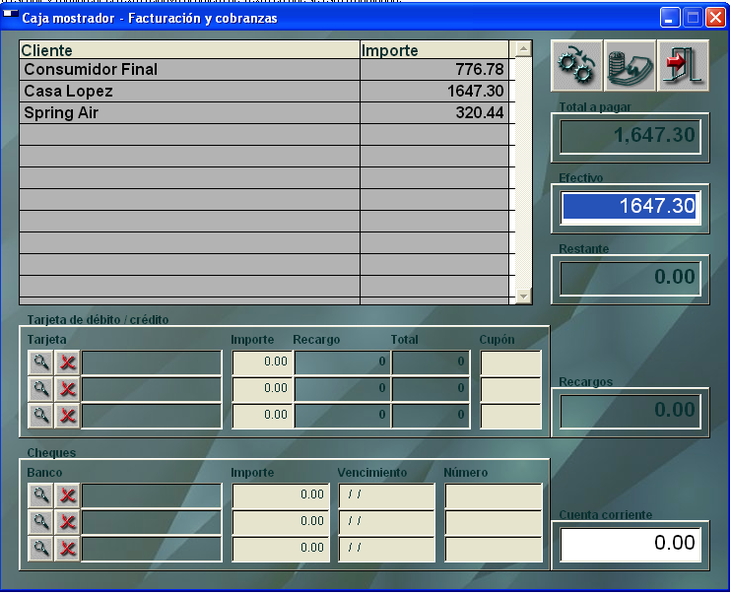Click first Banco name field
Viewport: 730px width, 593px height.
tap(151, 495)
